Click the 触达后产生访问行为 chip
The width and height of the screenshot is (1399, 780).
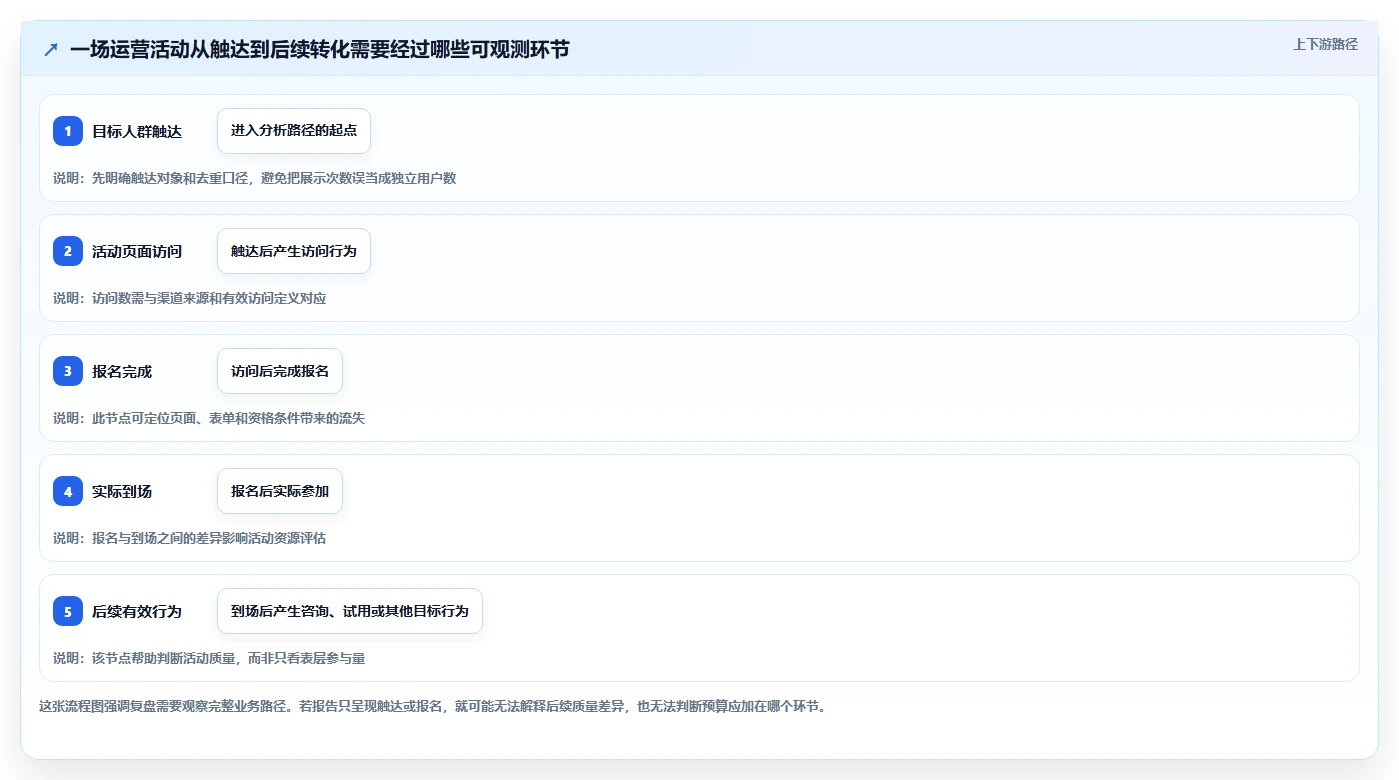(294, 251)
